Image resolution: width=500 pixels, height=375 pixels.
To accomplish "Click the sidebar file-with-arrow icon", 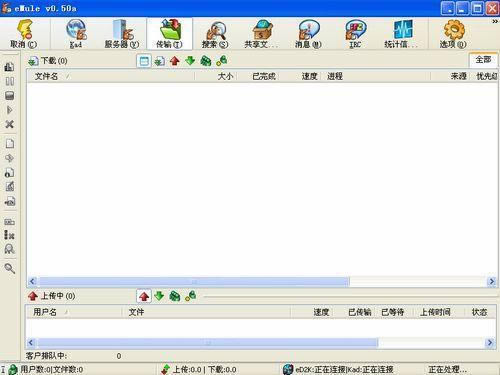I will click(10, 201).
